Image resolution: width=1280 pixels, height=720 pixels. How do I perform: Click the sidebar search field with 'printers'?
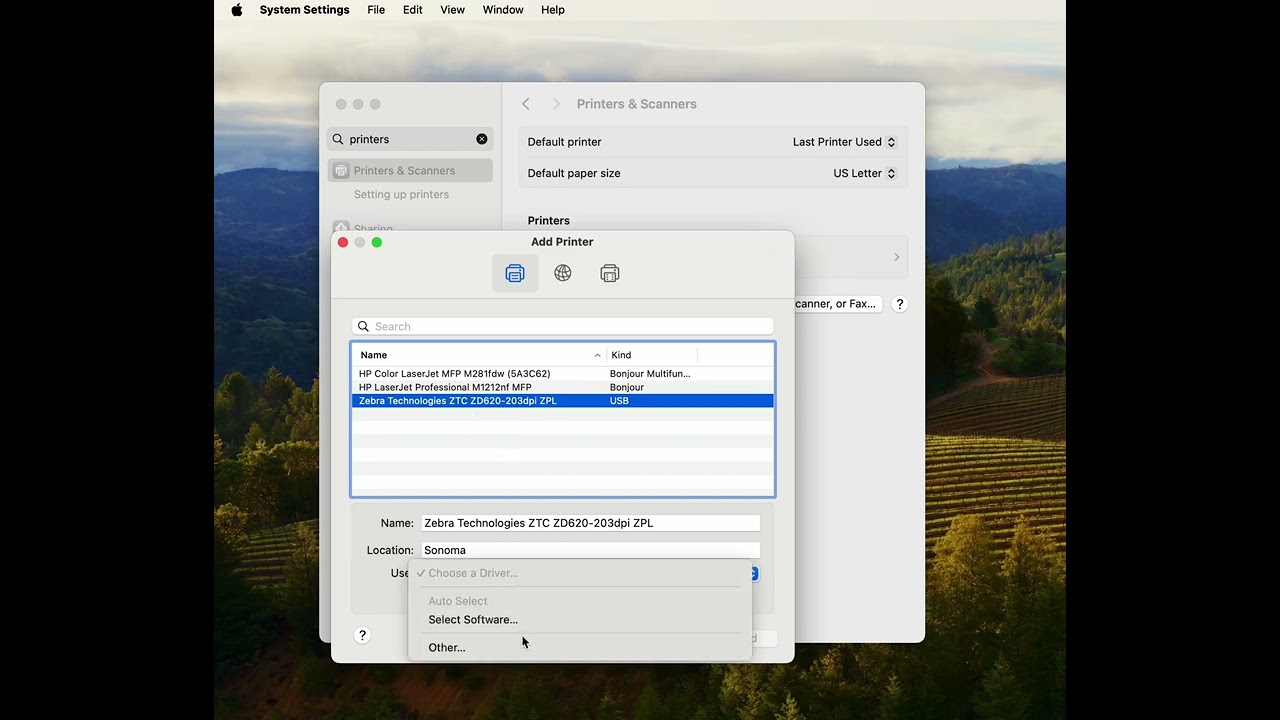[x=410, y=139]
